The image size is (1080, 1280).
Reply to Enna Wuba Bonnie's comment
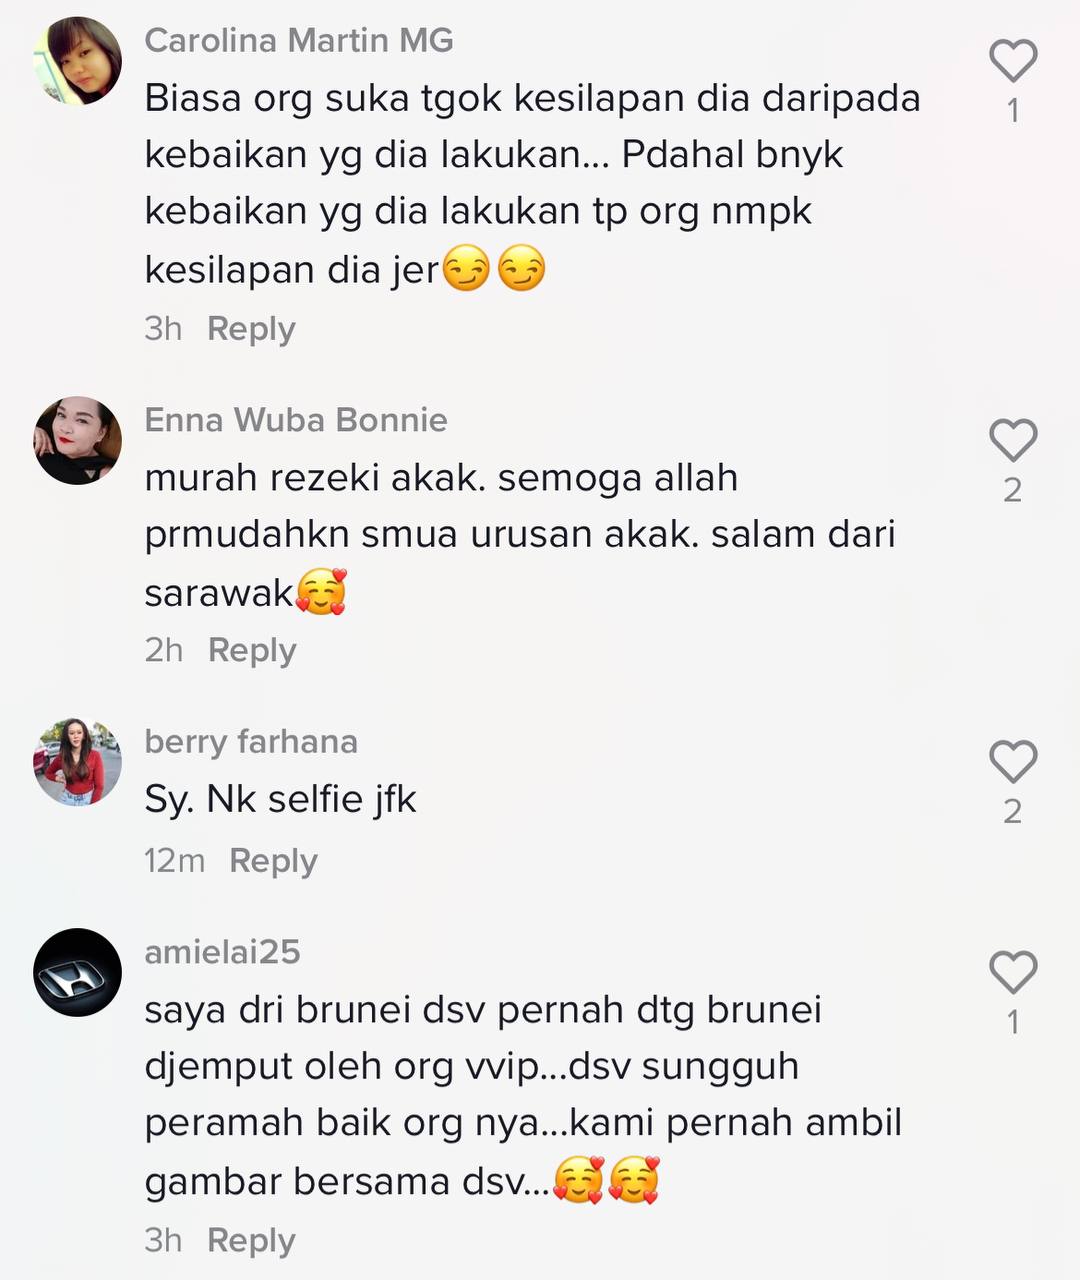tap(252, 650)
